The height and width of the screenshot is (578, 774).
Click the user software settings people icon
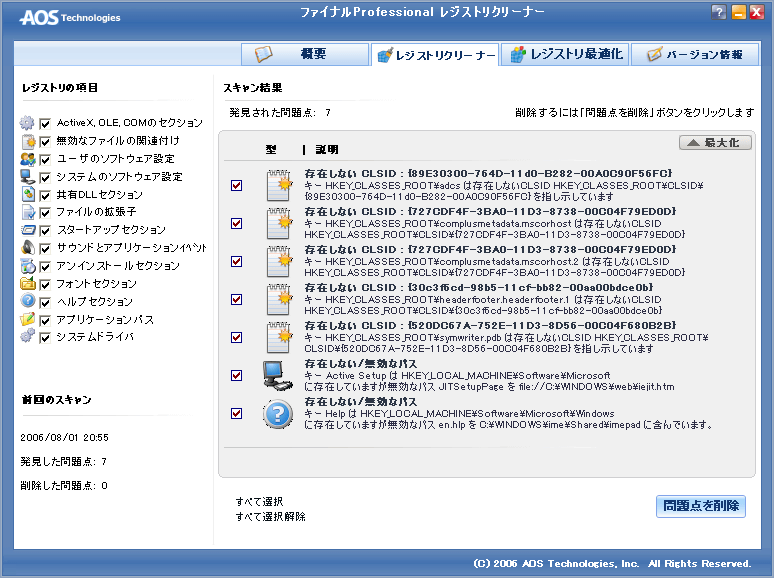click(x=28, y=159)
